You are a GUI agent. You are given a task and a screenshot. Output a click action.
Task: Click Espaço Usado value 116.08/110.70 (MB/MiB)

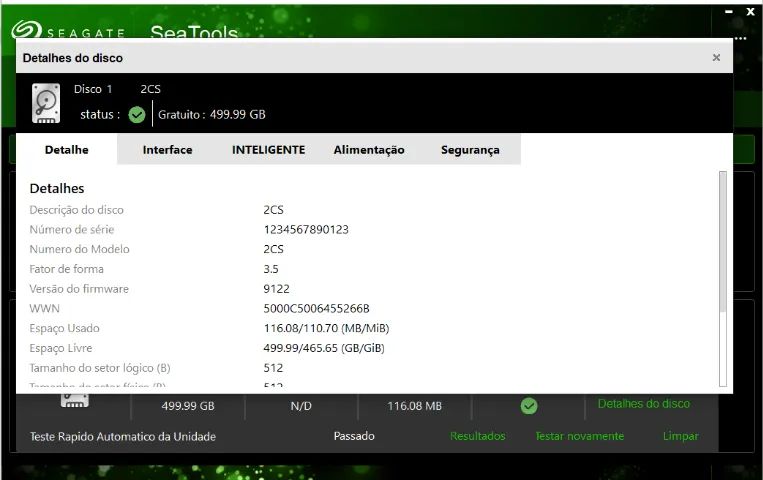point(326,328)
